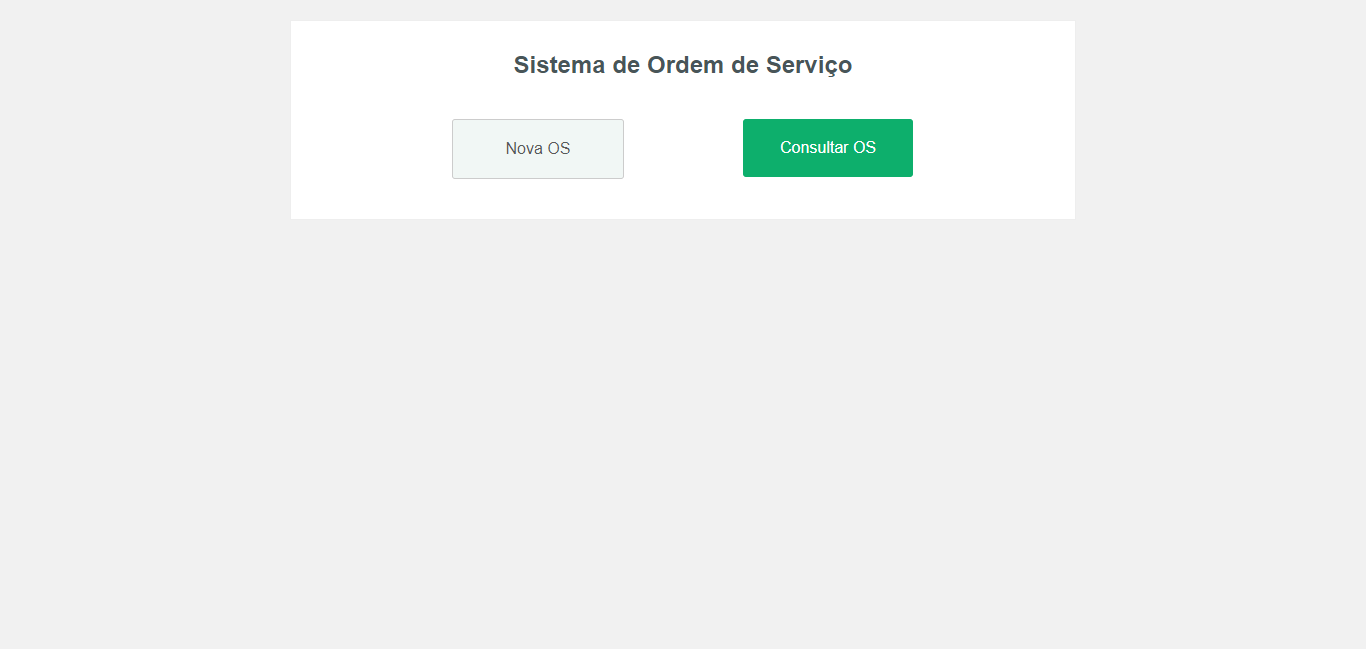Click the word Ordem in the title
Screen dimensions: 1366x649
point(685,65)
